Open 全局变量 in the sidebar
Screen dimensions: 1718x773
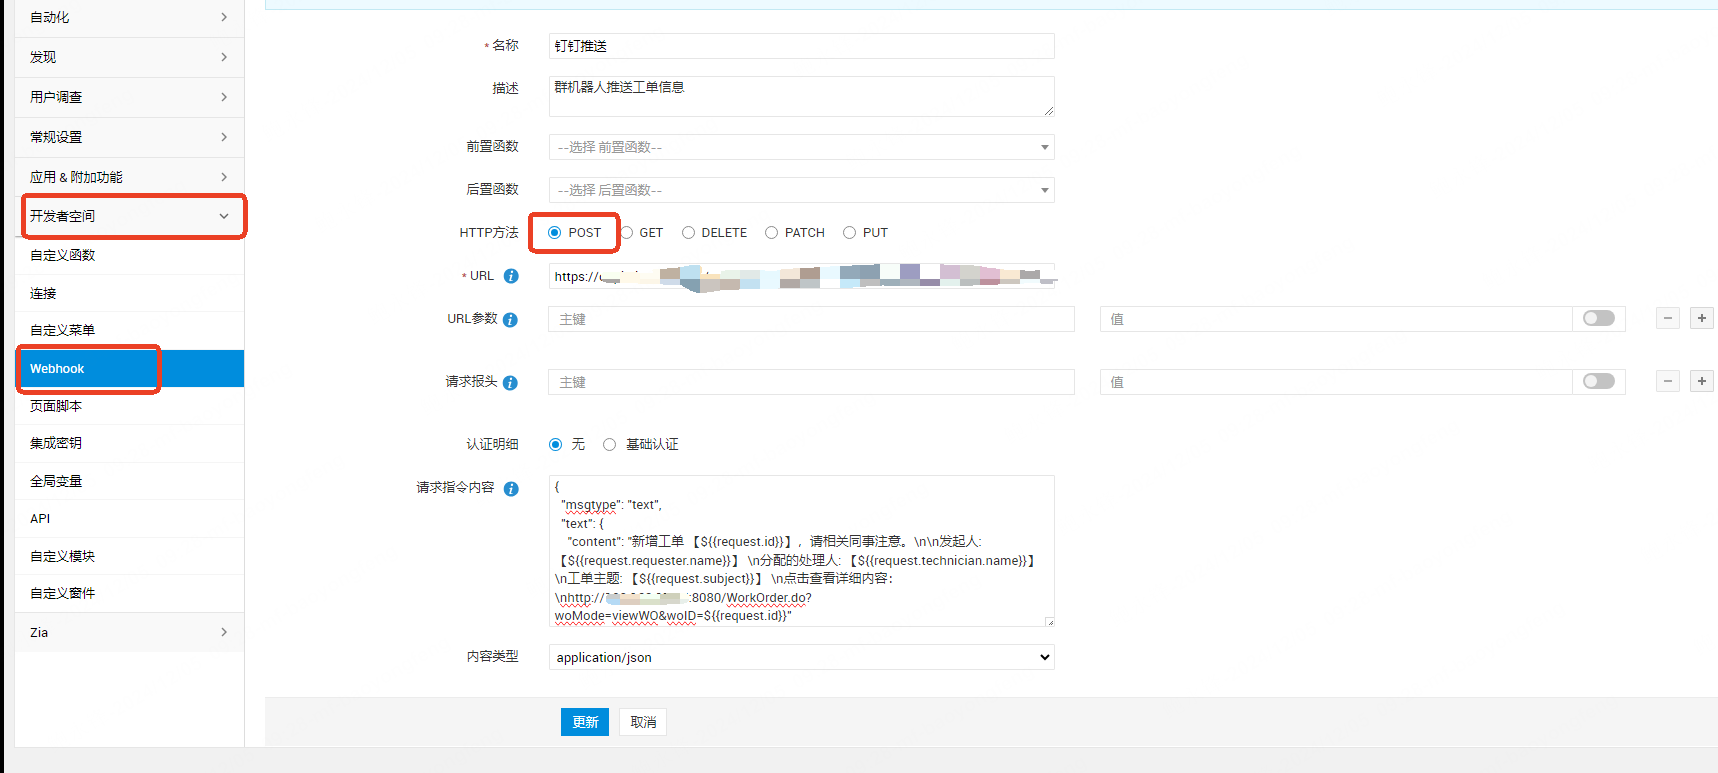129,482
